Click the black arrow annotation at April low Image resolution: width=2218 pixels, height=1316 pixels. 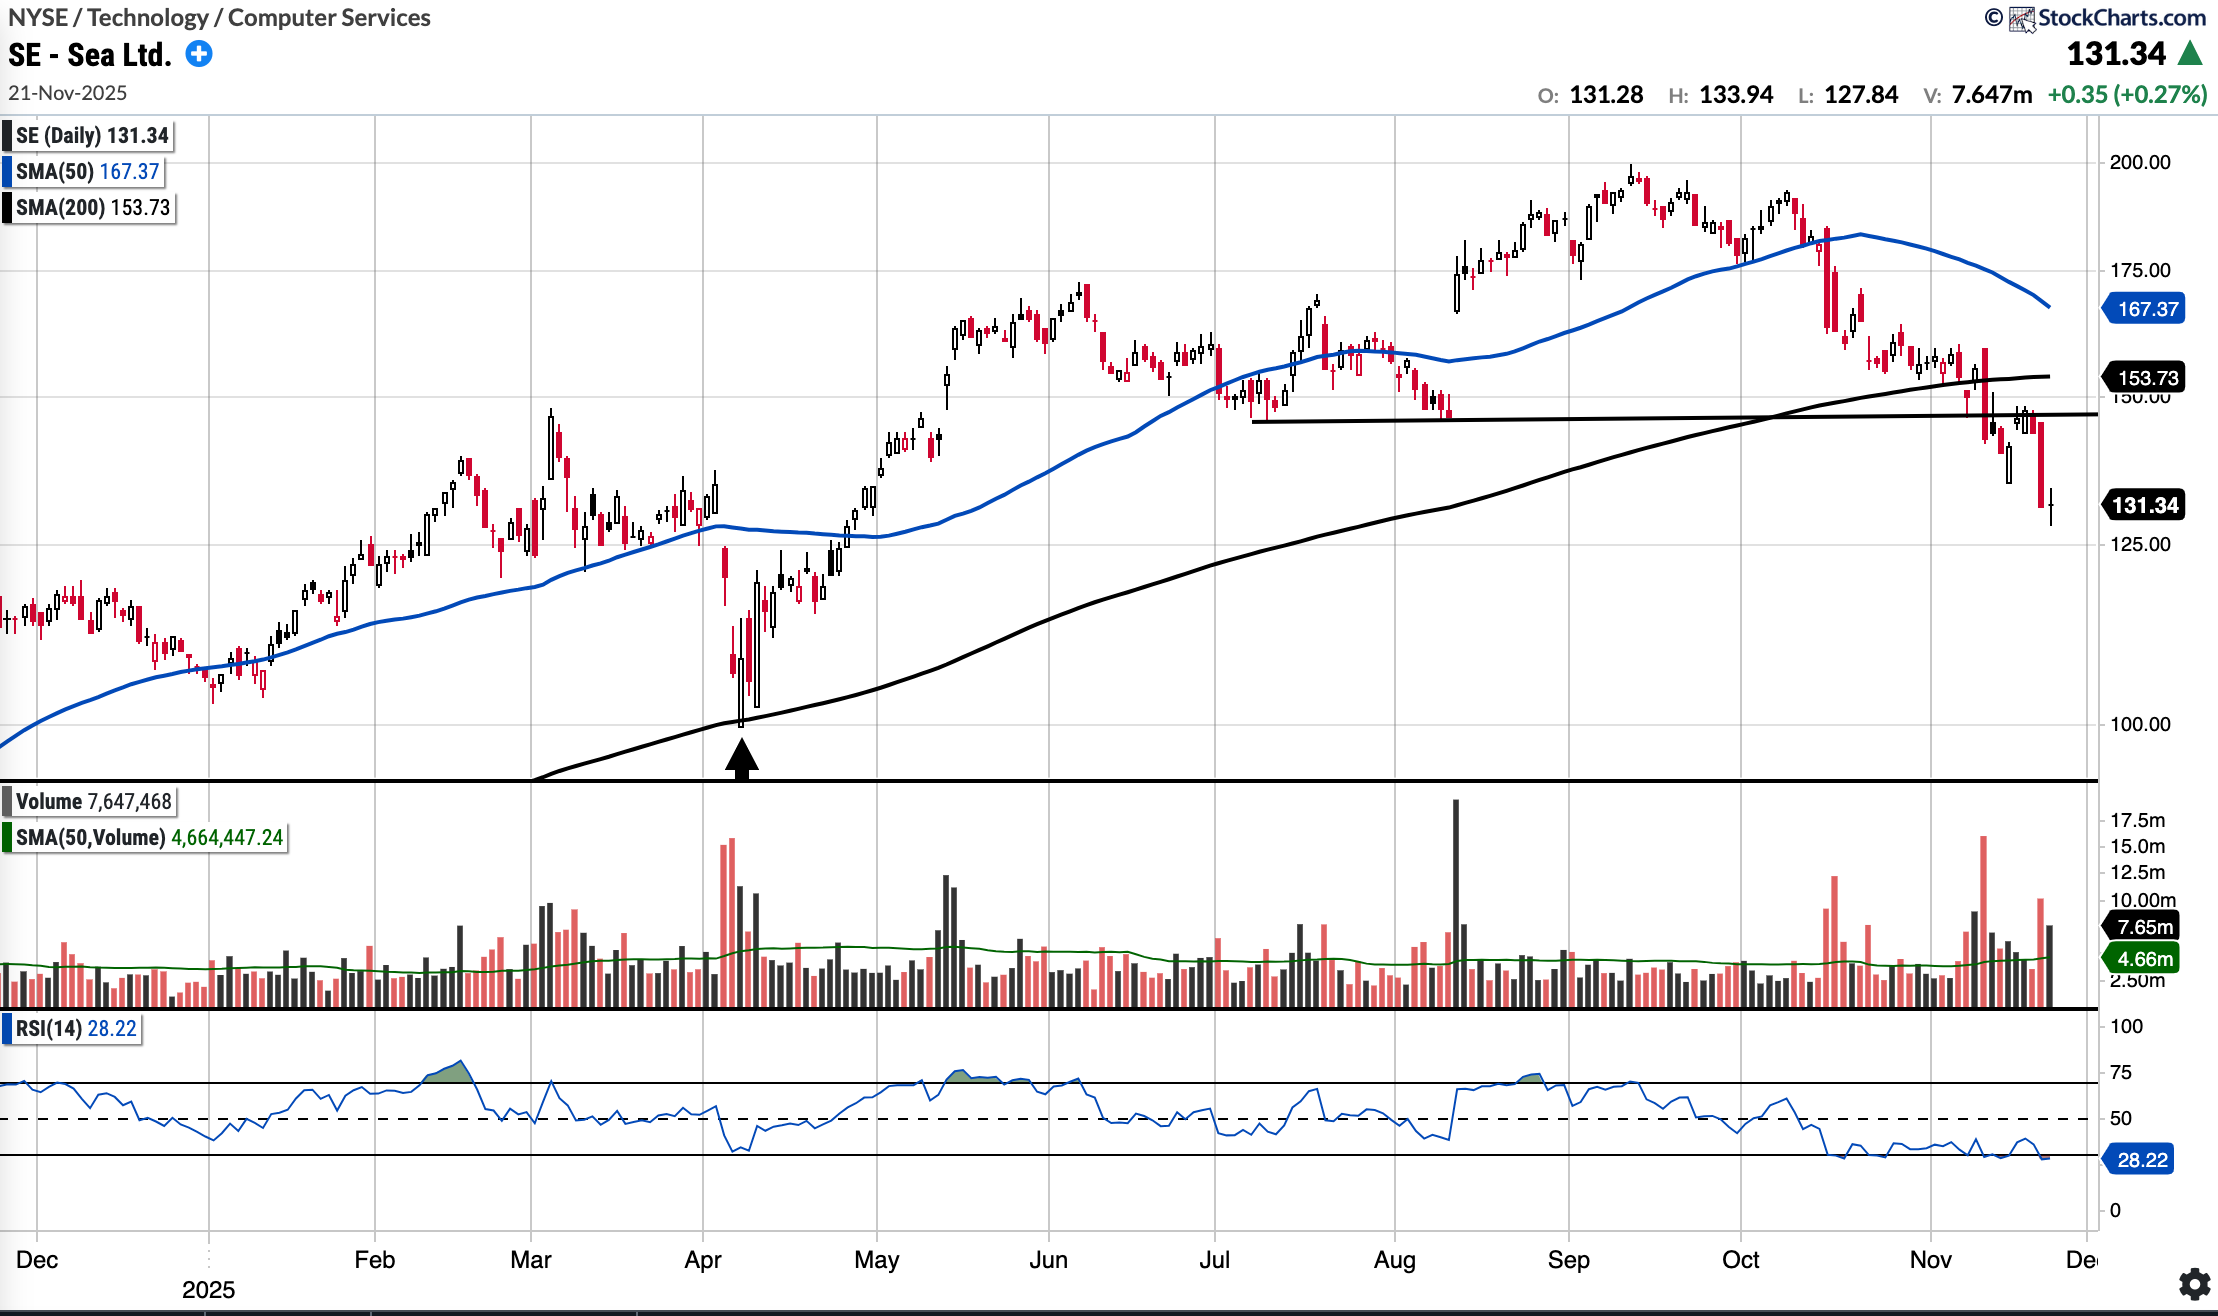coord(741,759)
